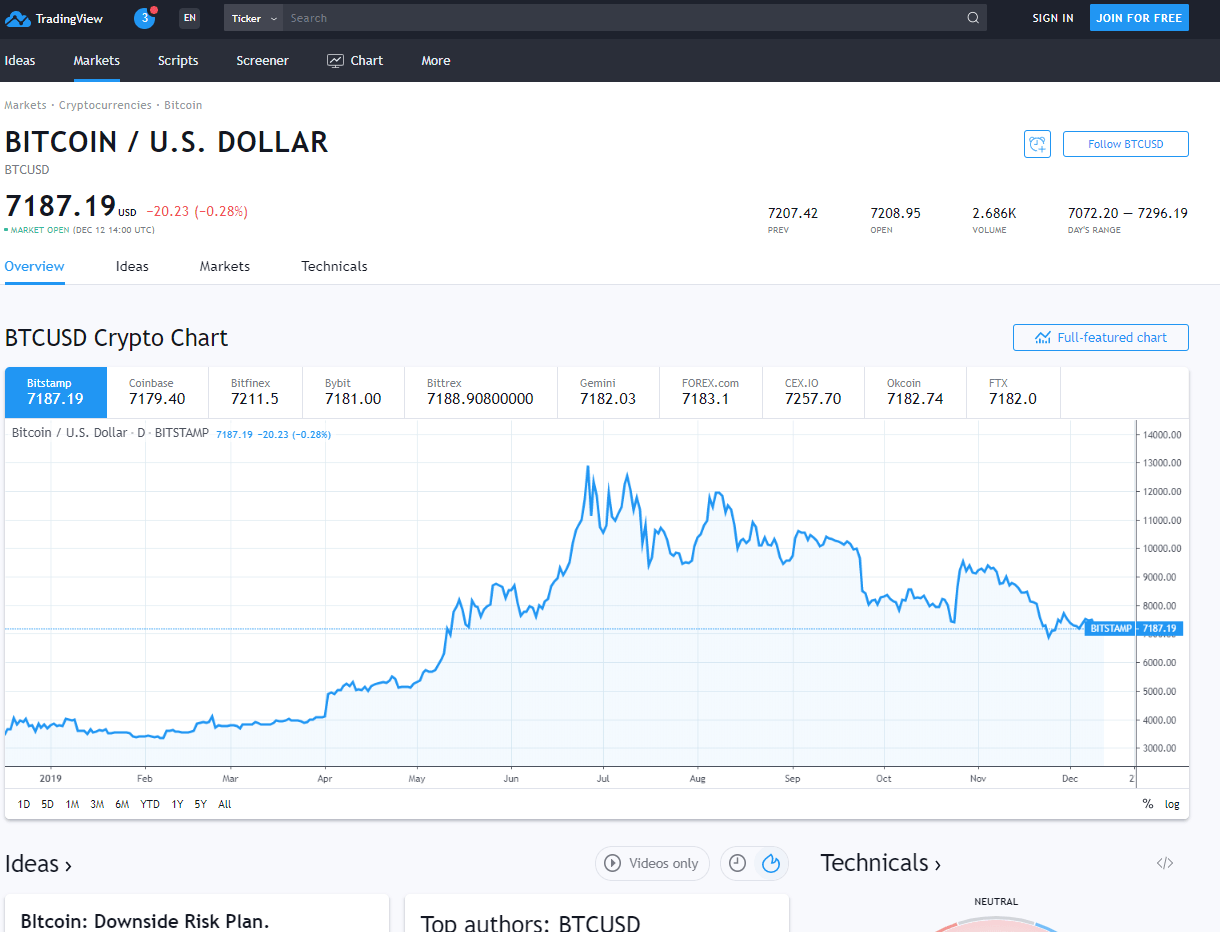Click the TradingView logo
Screen dimensions: 1220x932
click(54, 18)
